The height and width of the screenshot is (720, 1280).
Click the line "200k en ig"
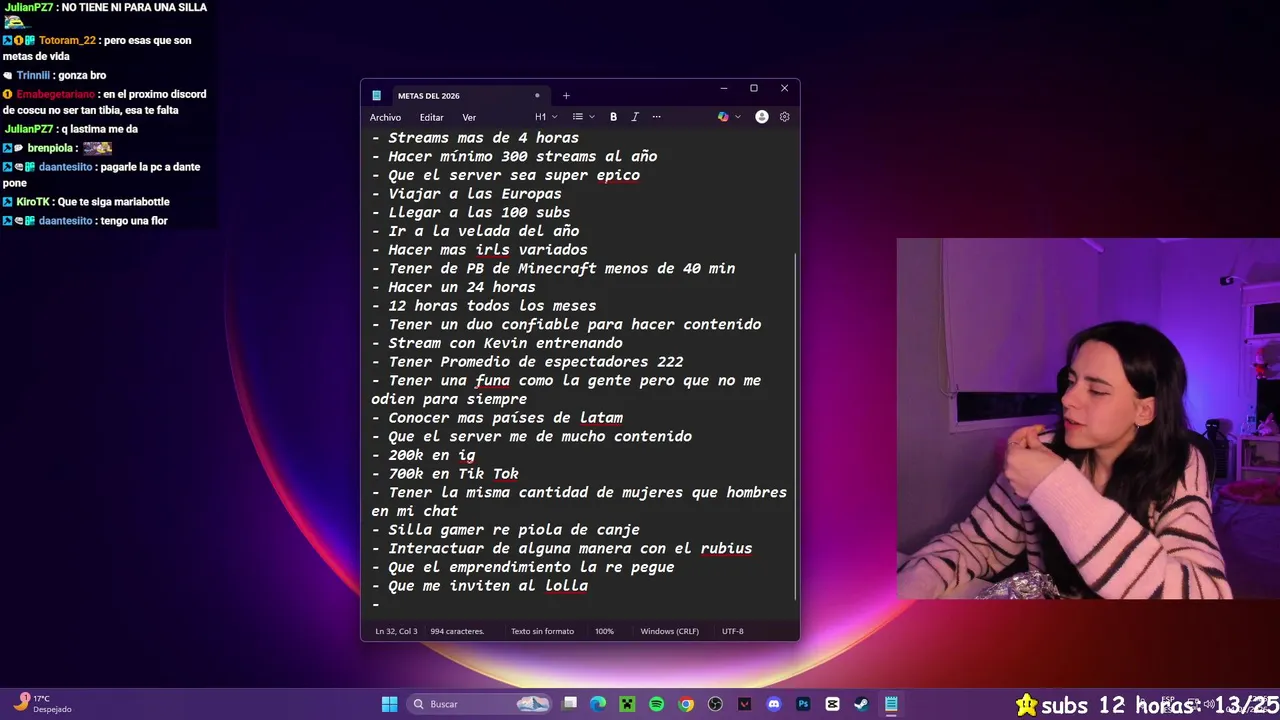click(423, 455)
